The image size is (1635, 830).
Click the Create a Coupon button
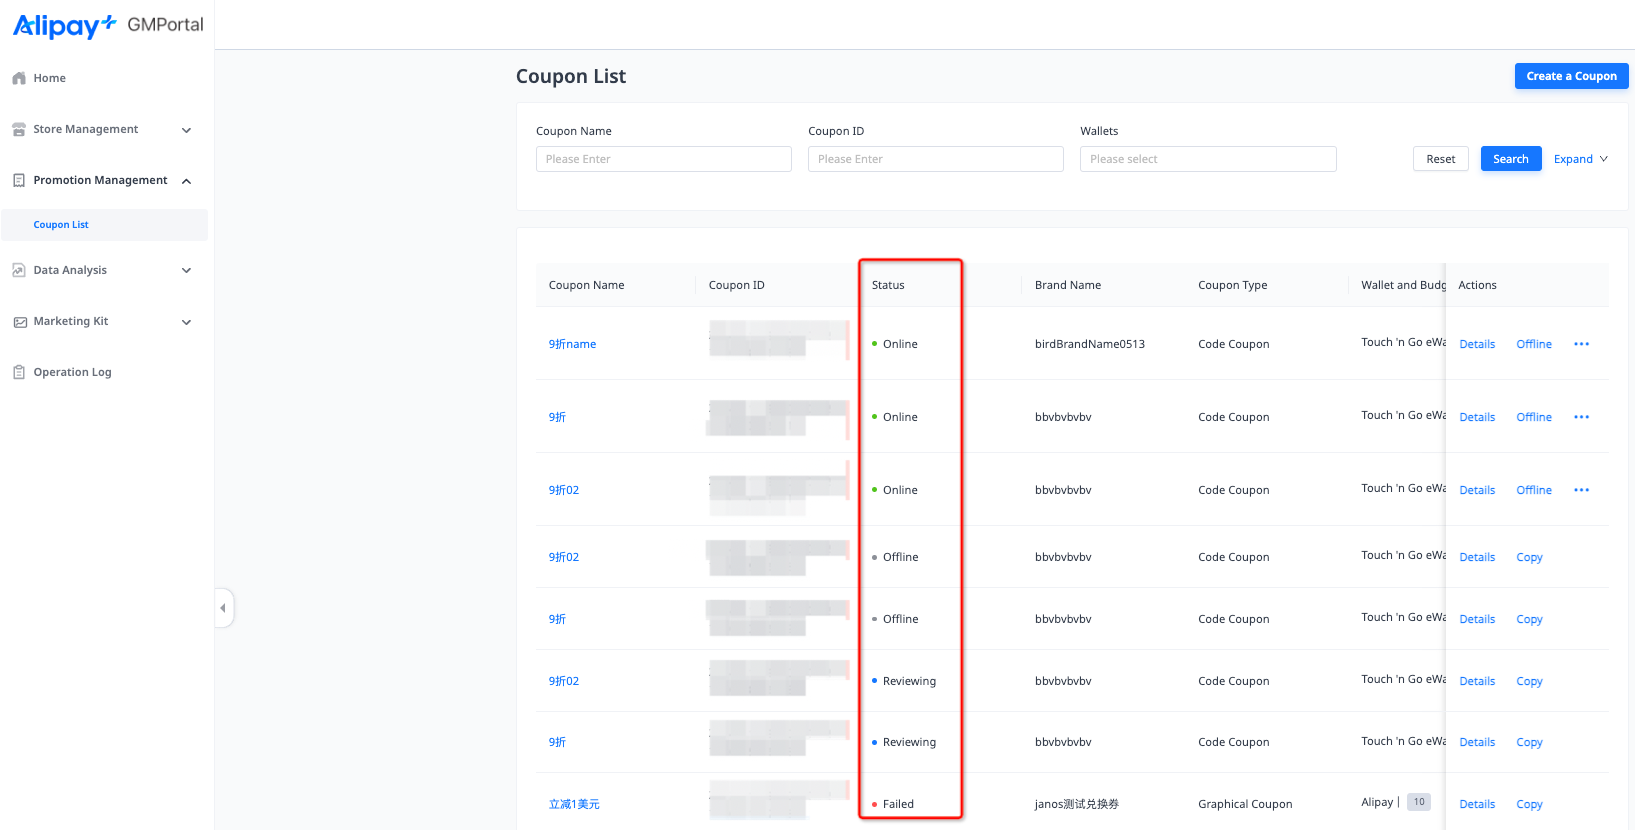pyautogui.click(x=1570, y=76)
